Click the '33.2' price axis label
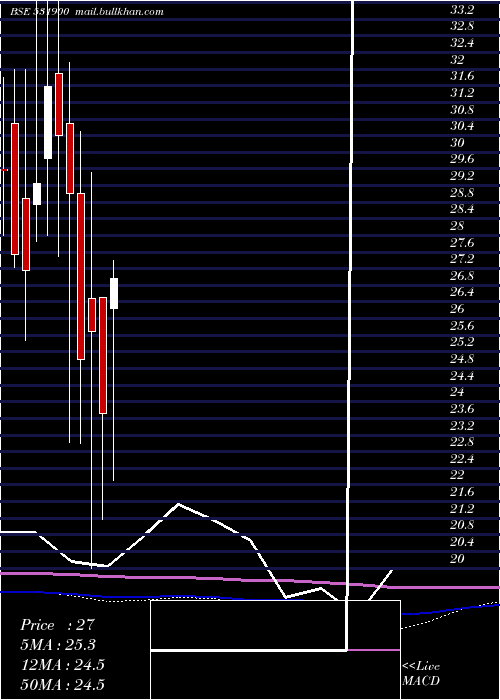 [x=462, y=10]
